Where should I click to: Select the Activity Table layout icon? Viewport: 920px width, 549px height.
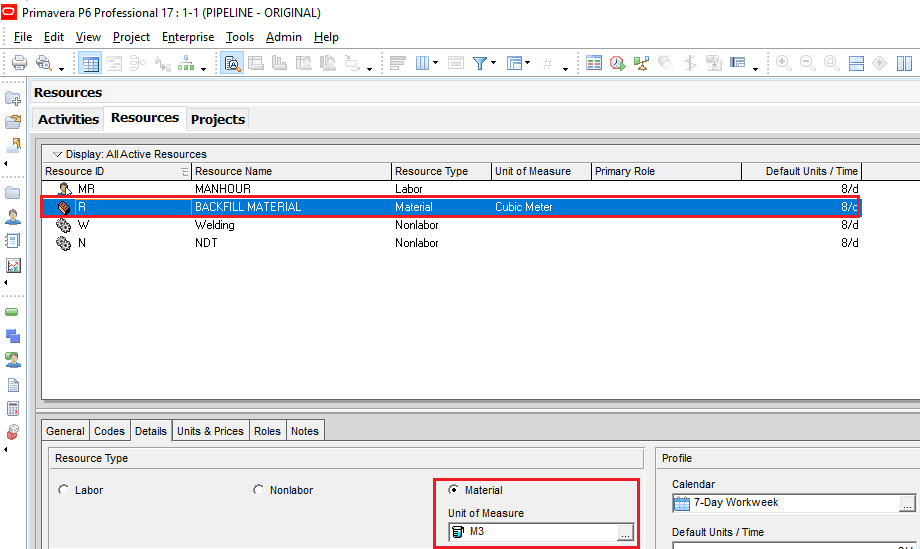point(90,63)
